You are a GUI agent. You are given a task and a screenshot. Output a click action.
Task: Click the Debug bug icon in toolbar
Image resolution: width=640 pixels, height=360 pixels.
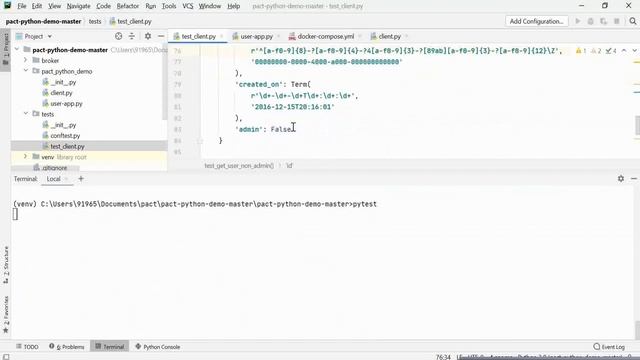[590, 21]
